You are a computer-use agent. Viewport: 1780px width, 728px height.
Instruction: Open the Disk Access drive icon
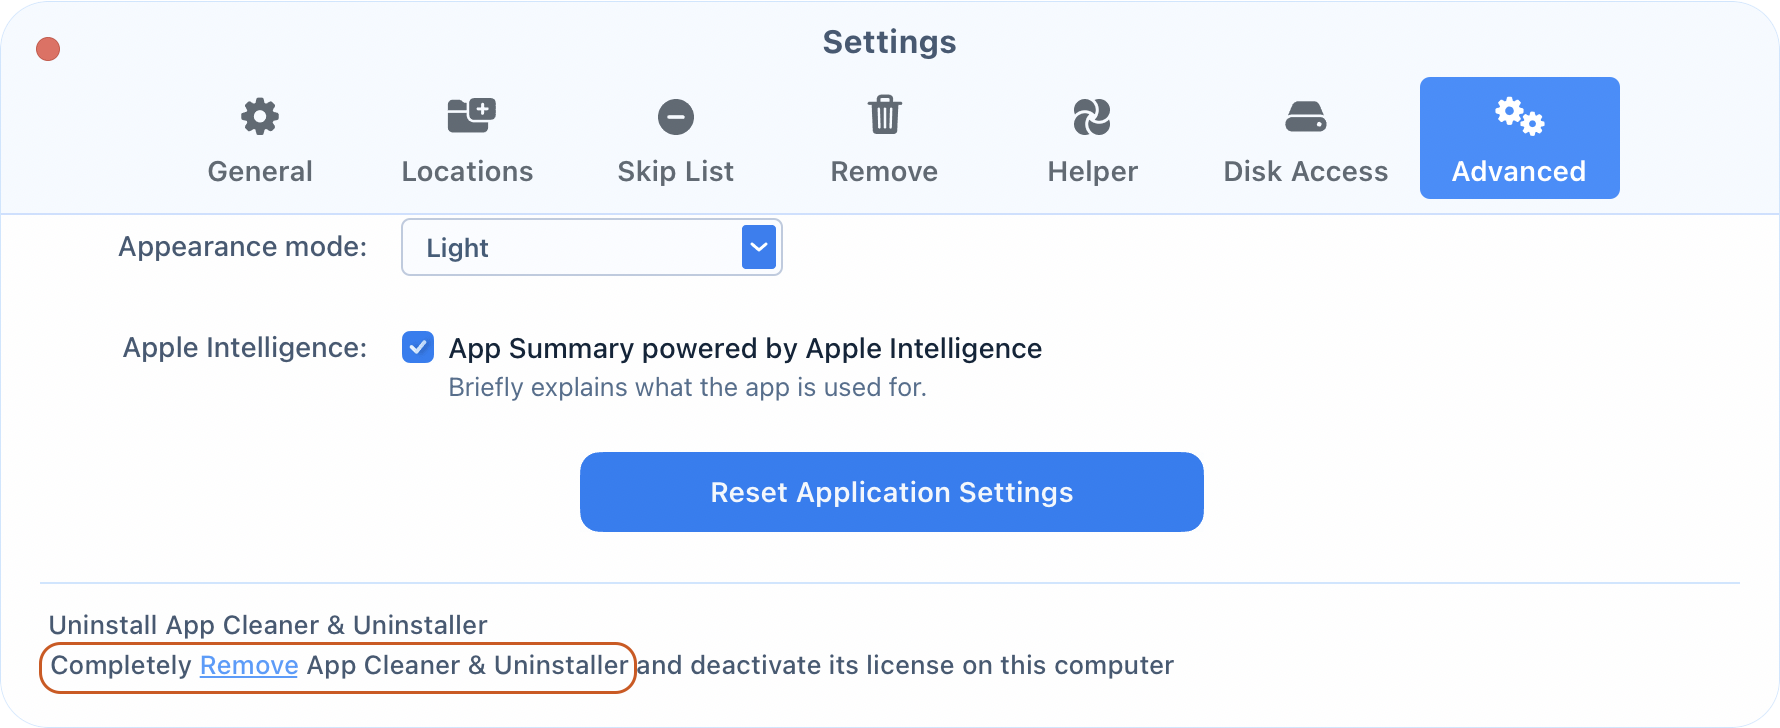pyautogui.click(x=1306, y=117)
